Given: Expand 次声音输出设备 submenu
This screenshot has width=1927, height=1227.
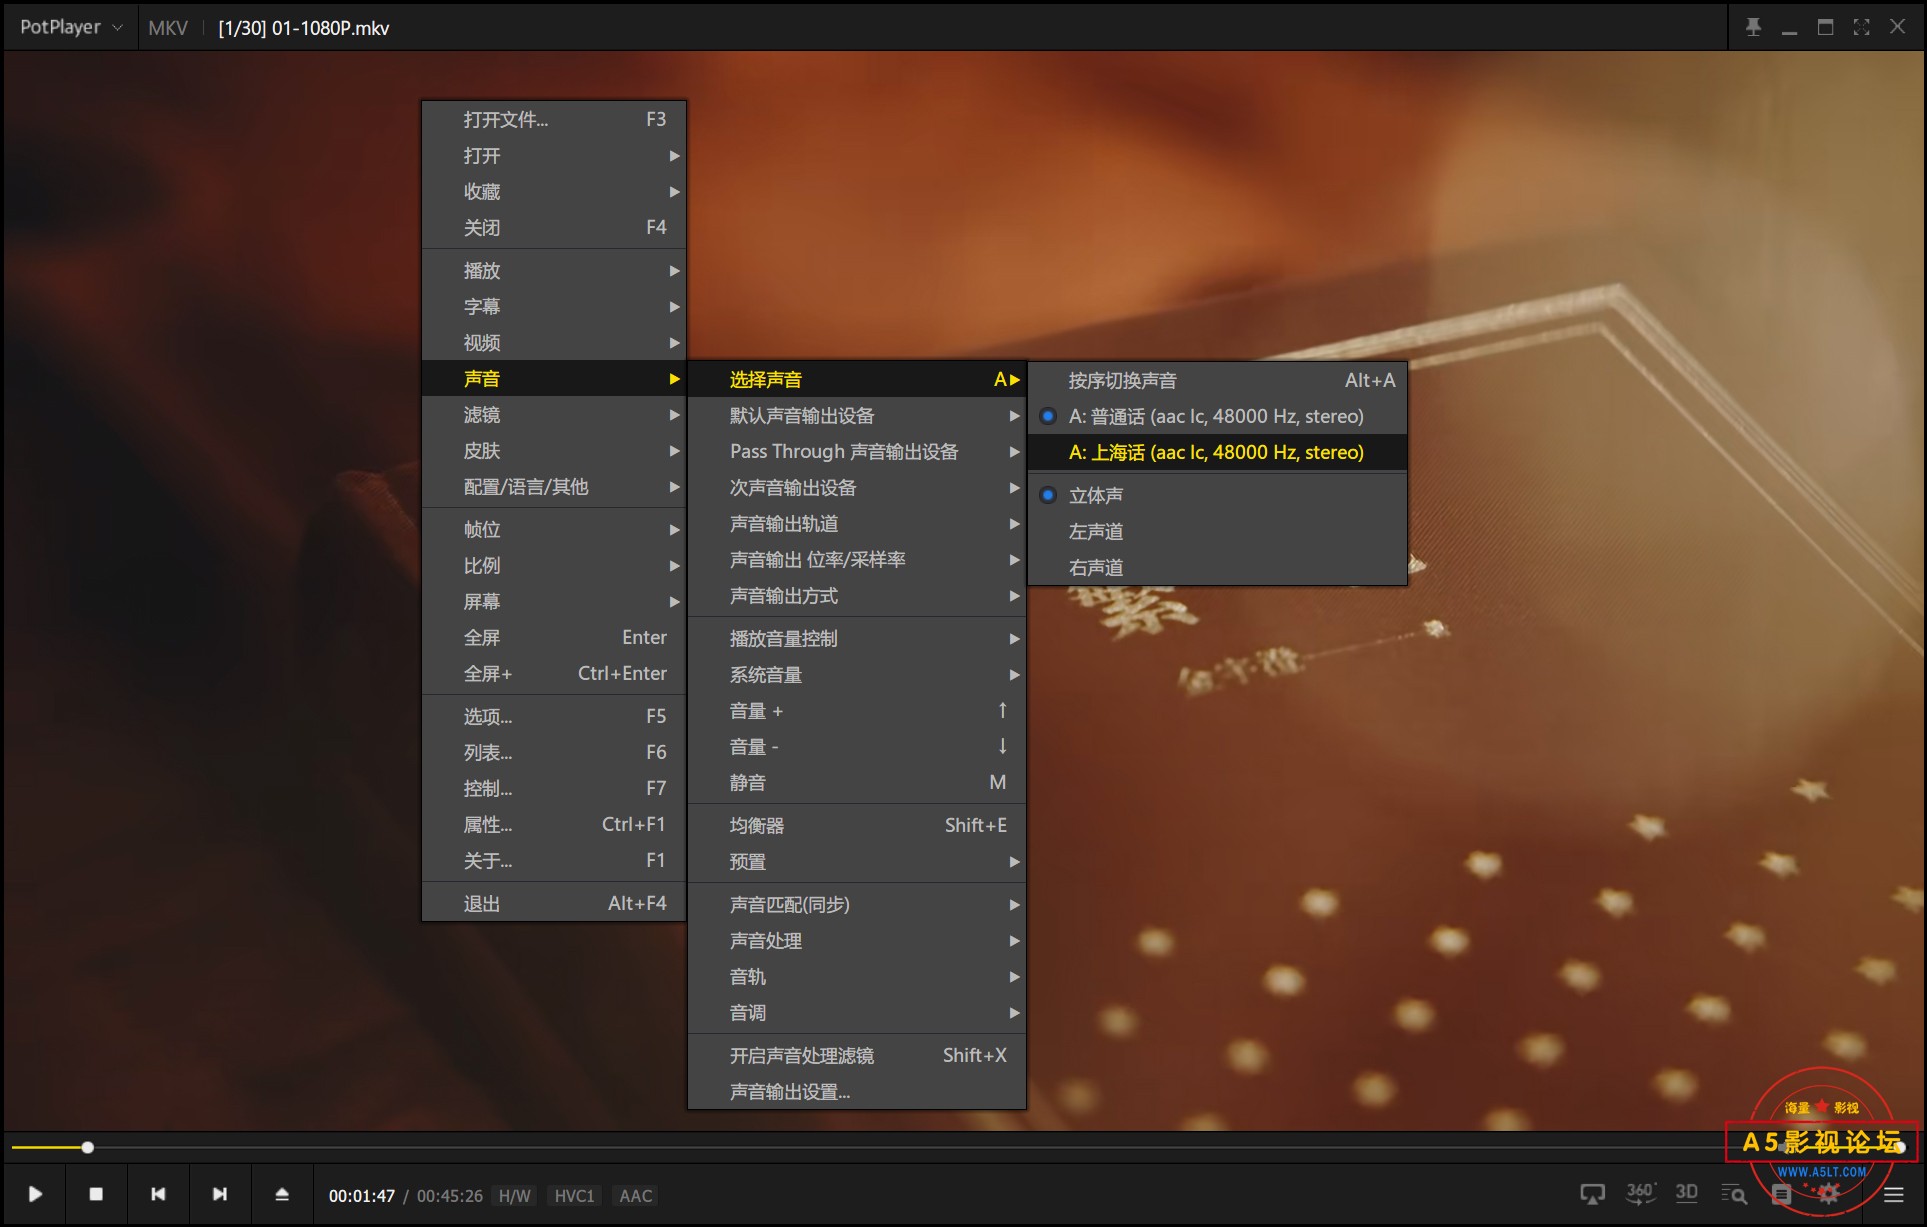Looking at the screenshot, I should [857, 487].
